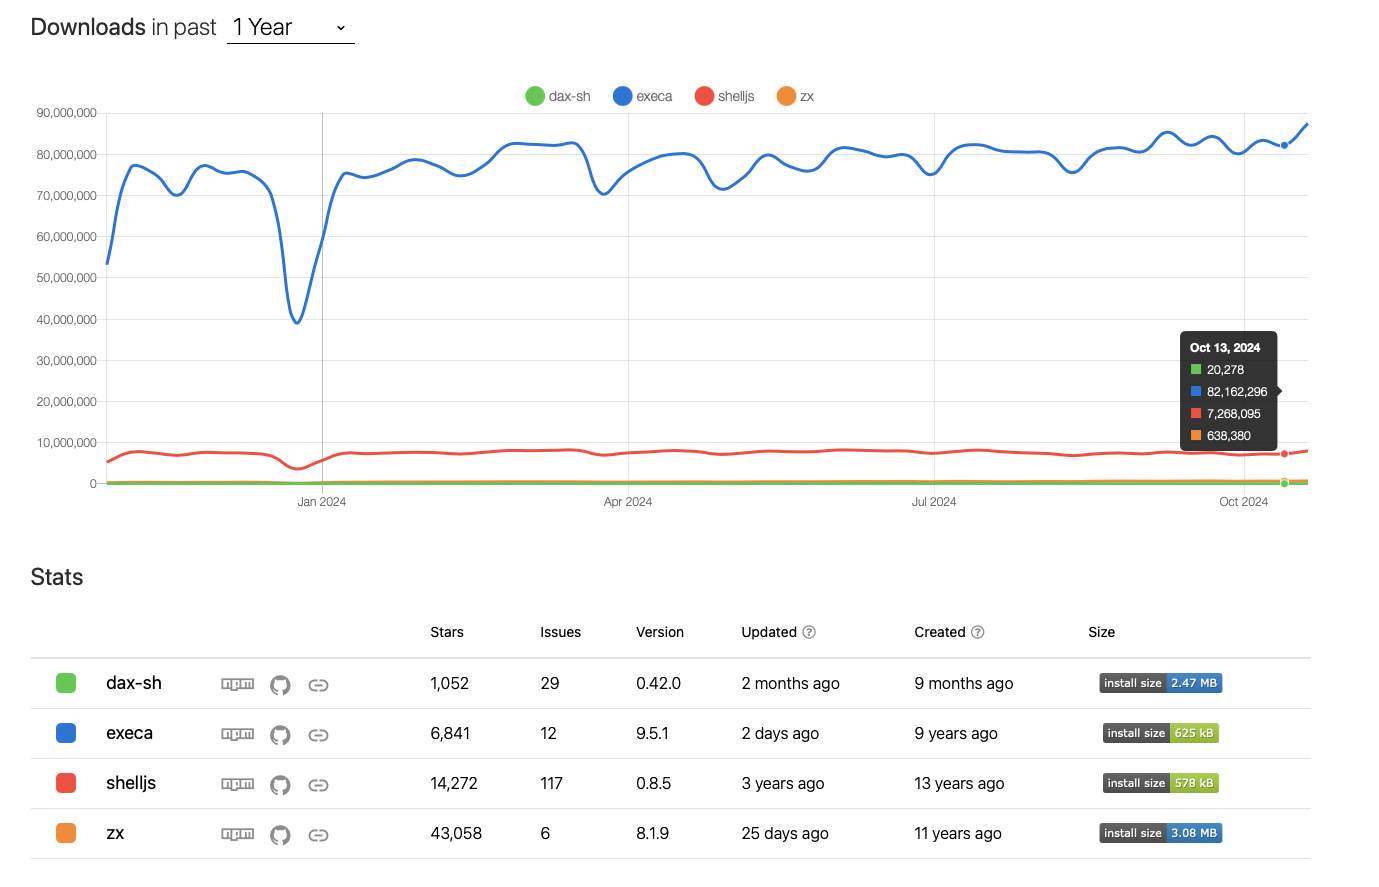Open the GitHub icon for shelljs
This screenshot has height=887, width=1379.
click(x=280, y=785)
